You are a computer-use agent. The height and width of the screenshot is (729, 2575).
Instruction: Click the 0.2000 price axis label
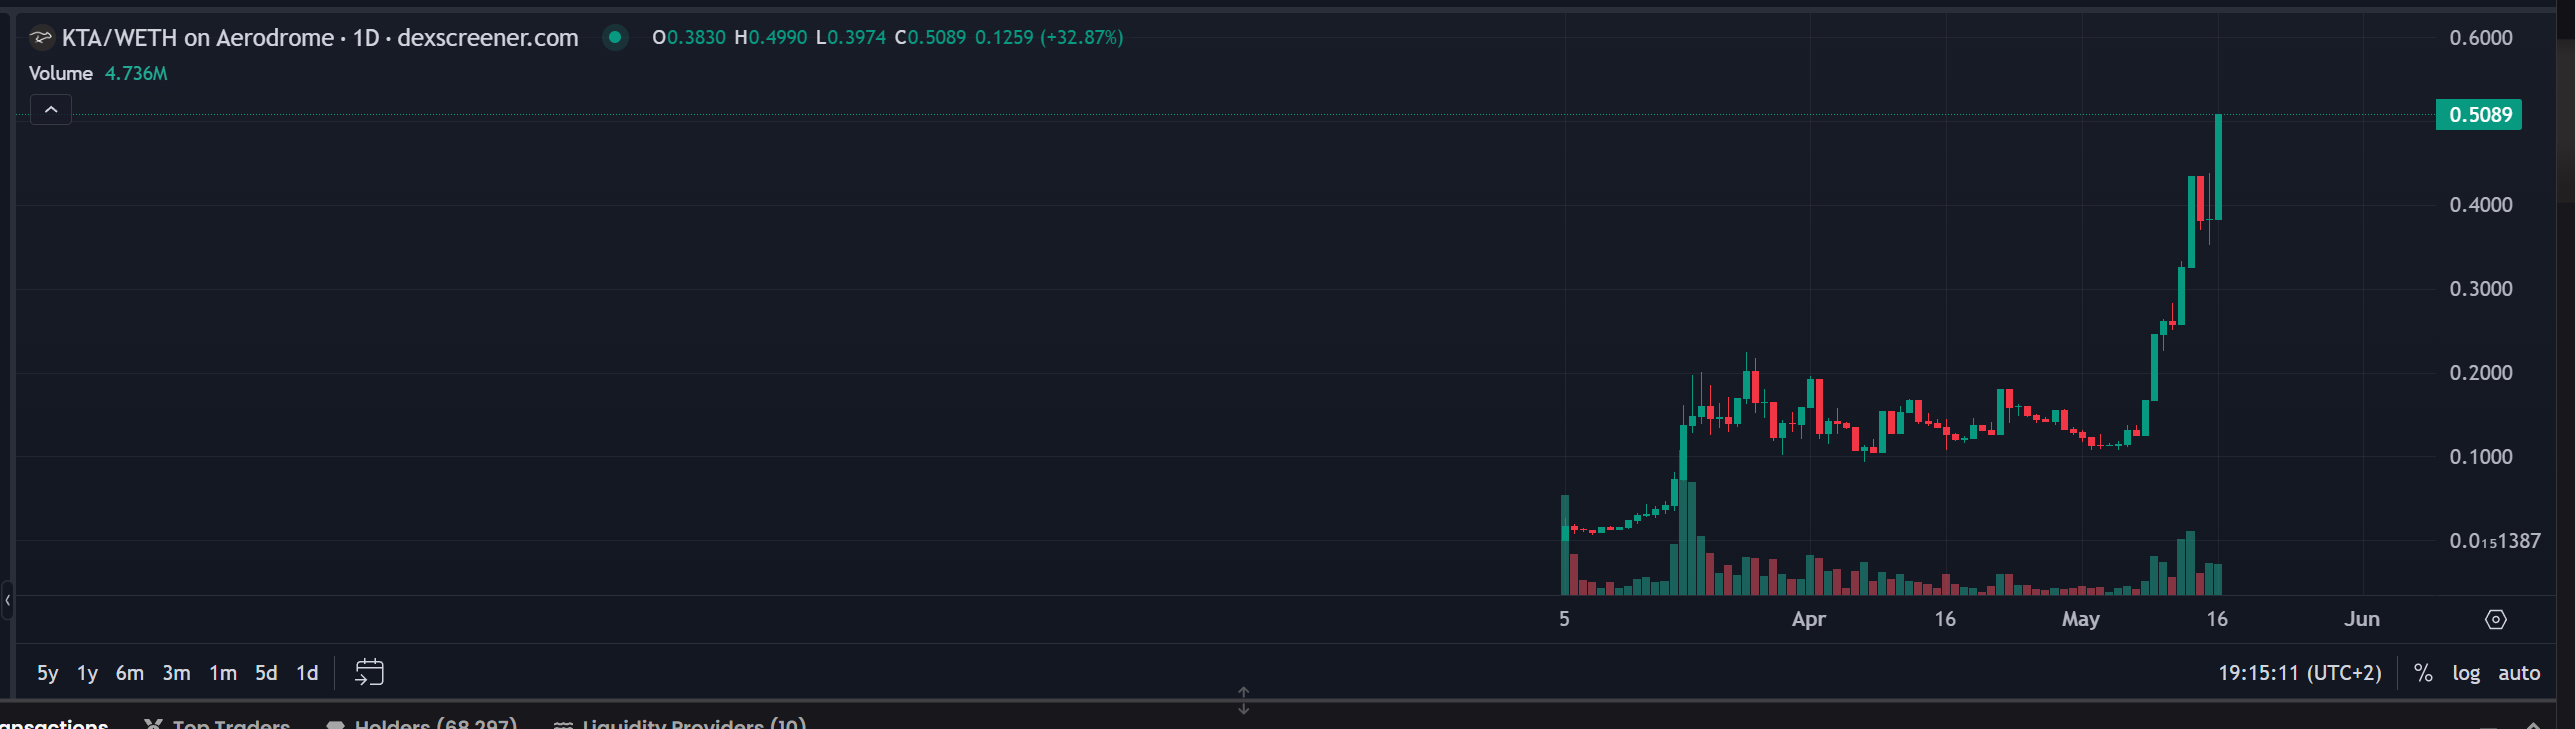2481,373
